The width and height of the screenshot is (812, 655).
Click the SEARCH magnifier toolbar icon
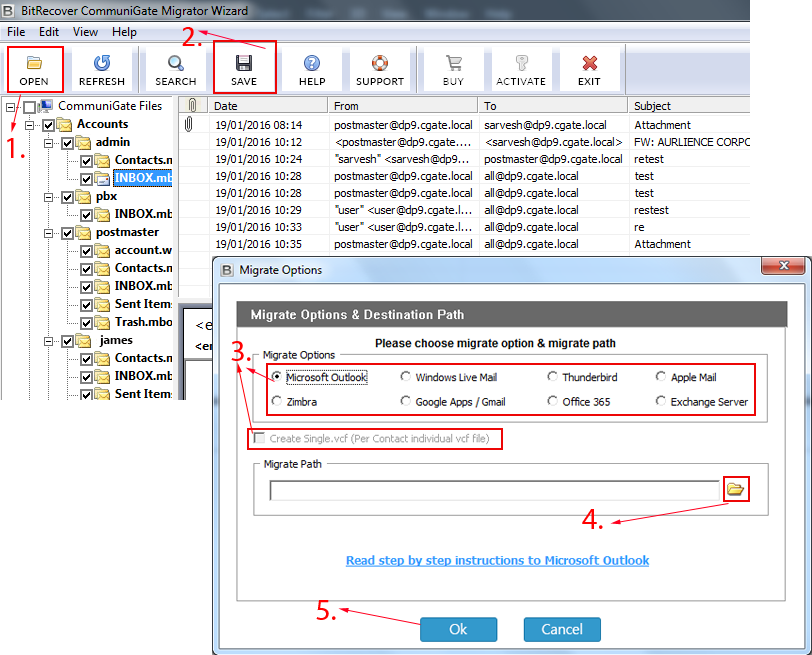coord(176,63)
